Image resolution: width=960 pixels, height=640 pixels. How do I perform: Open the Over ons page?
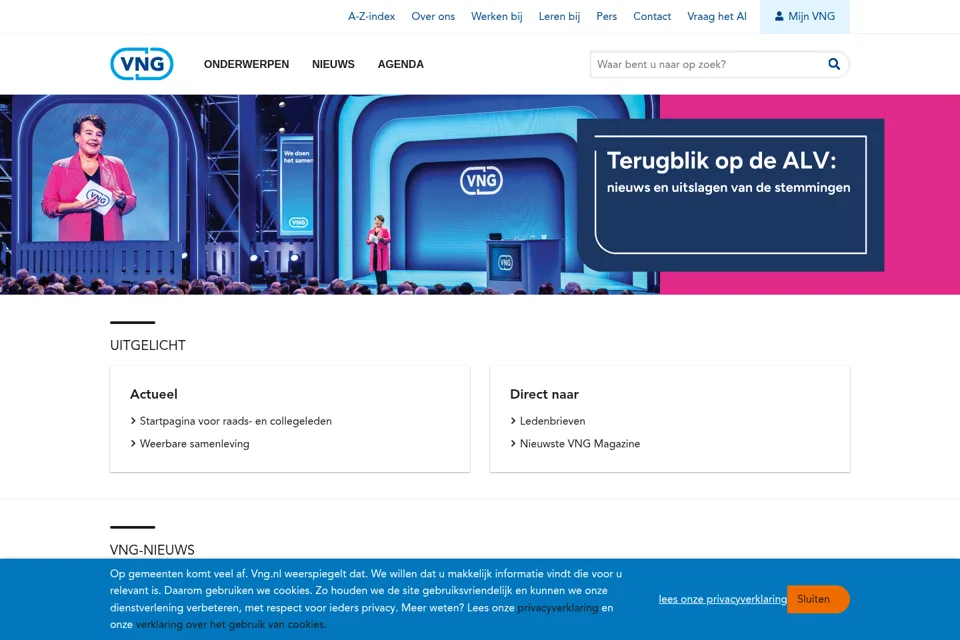[x=433, y=17]
